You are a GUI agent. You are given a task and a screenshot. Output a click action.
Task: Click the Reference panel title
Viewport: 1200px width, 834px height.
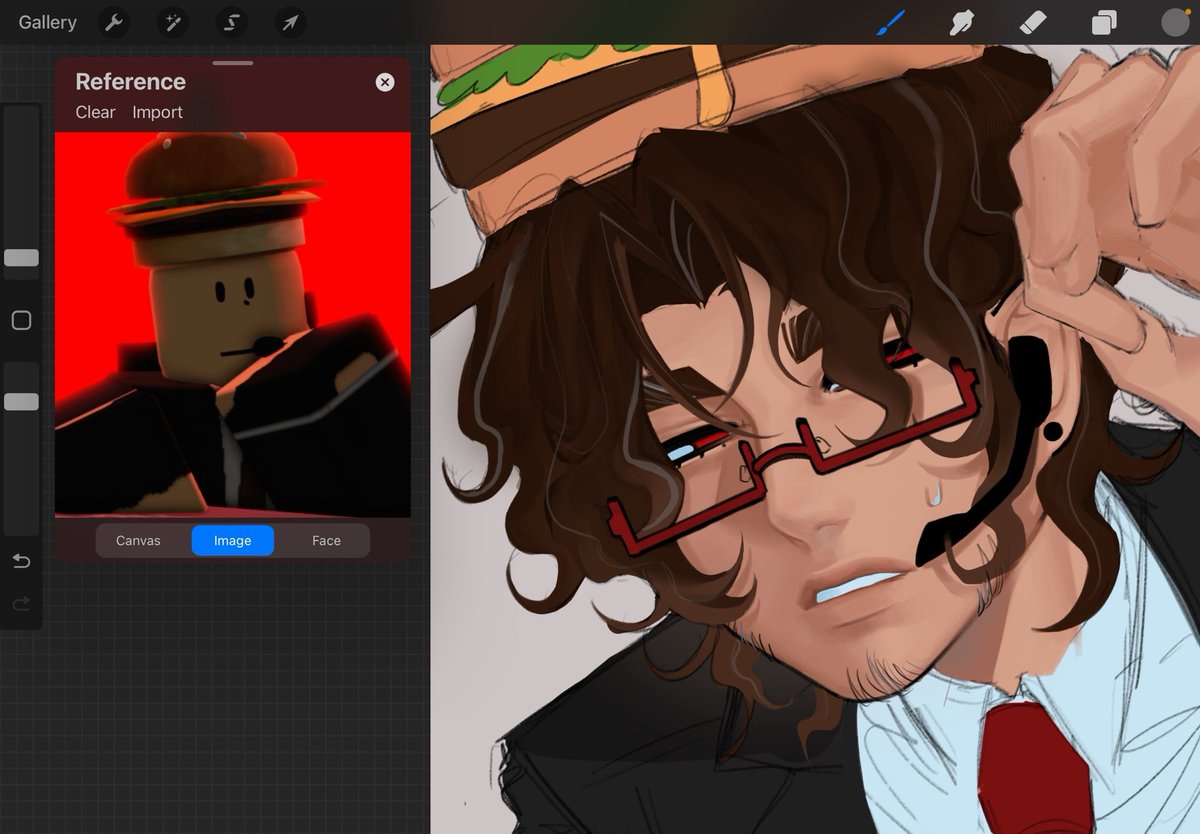pos(130,82)
